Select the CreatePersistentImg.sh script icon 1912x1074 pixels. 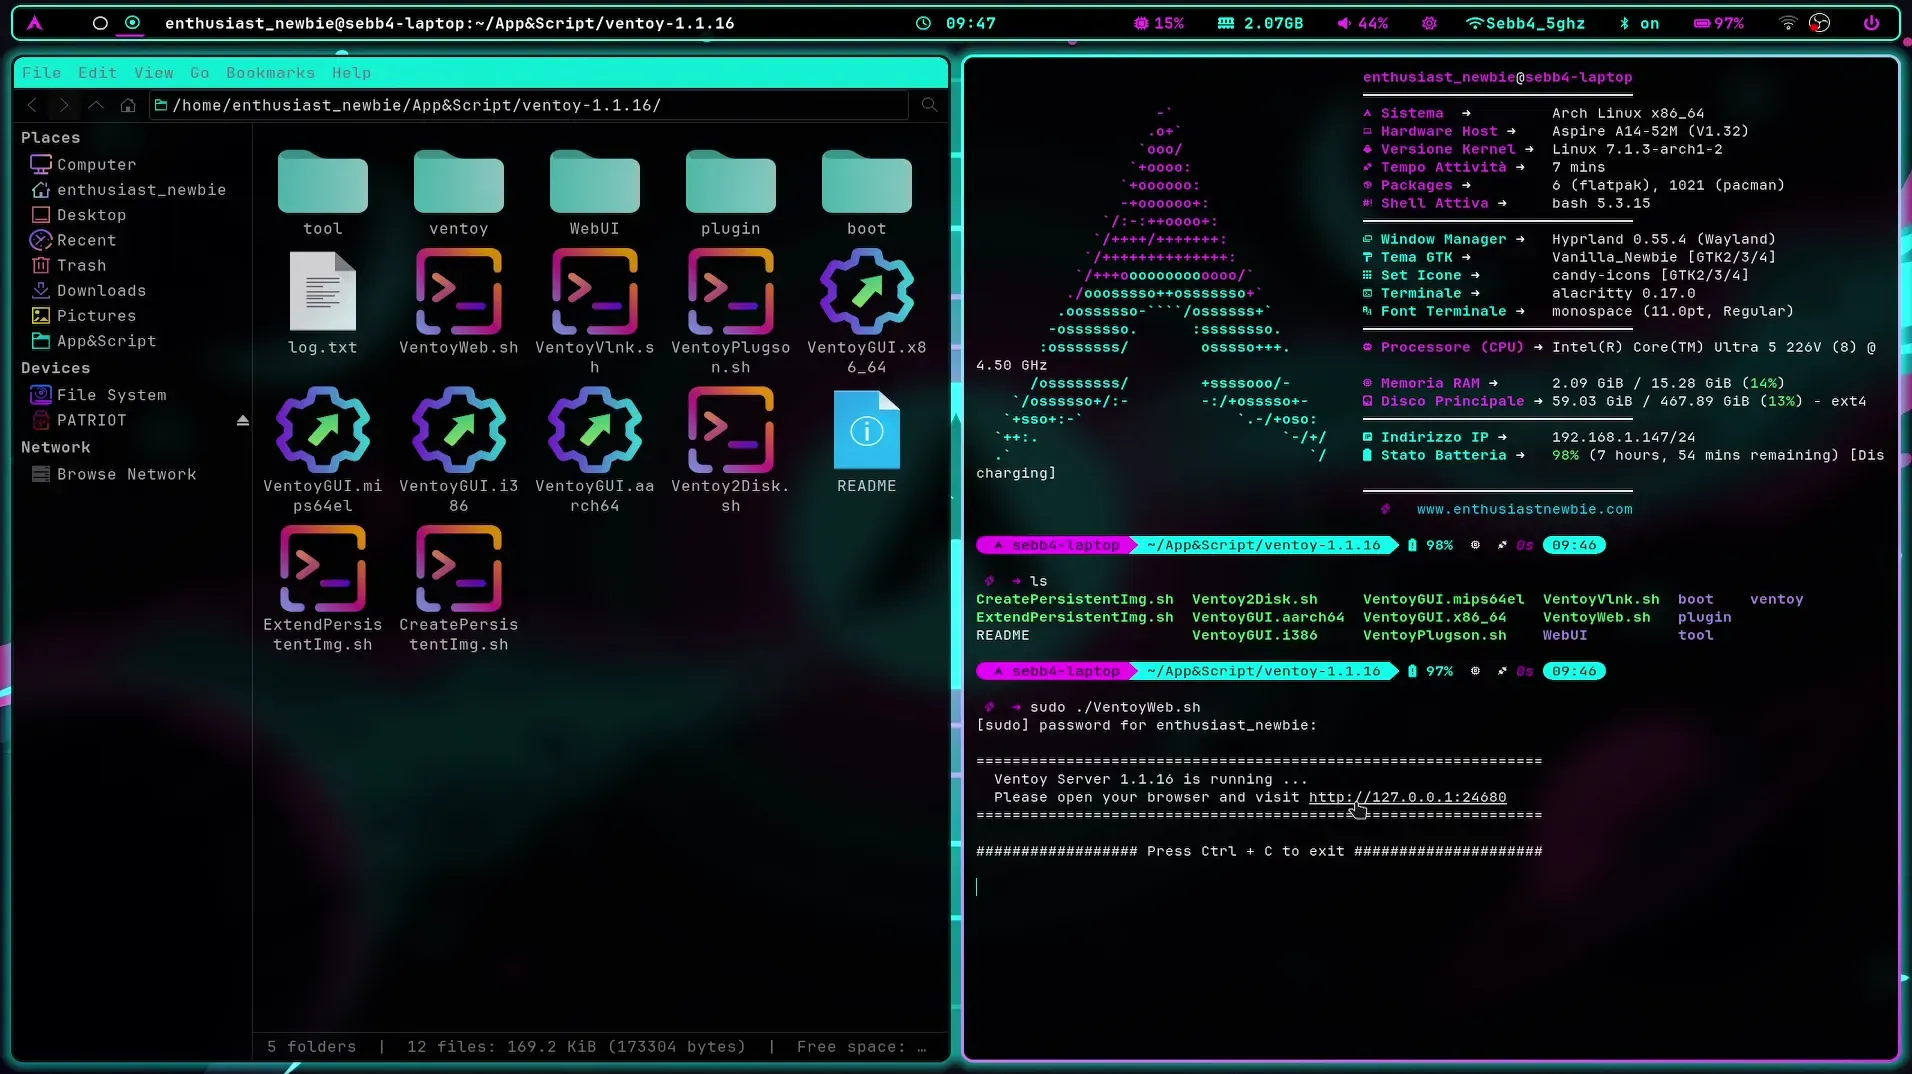coord(459,568)
